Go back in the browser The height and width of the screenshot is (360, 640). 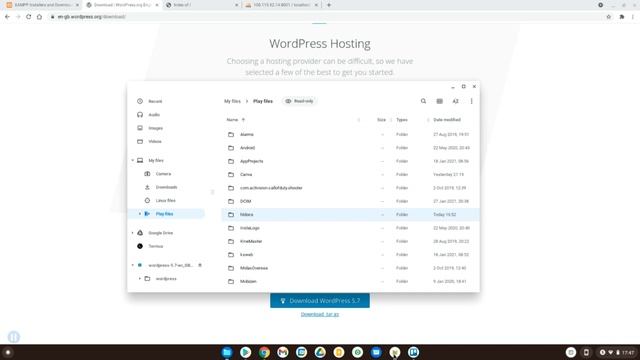point(7,17)
